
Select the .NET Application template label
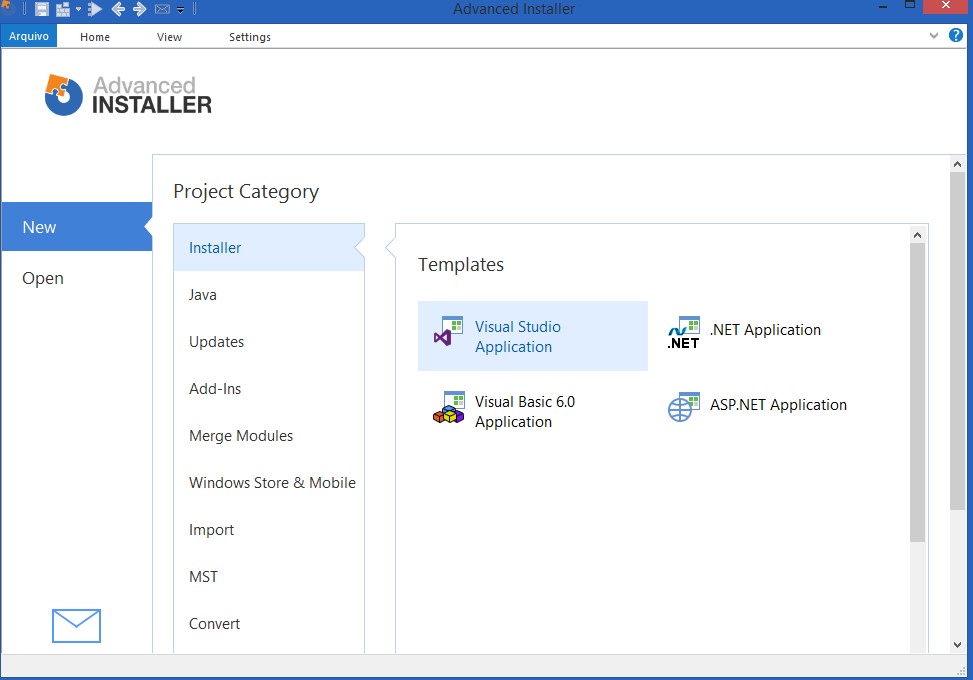coord(765,329)
